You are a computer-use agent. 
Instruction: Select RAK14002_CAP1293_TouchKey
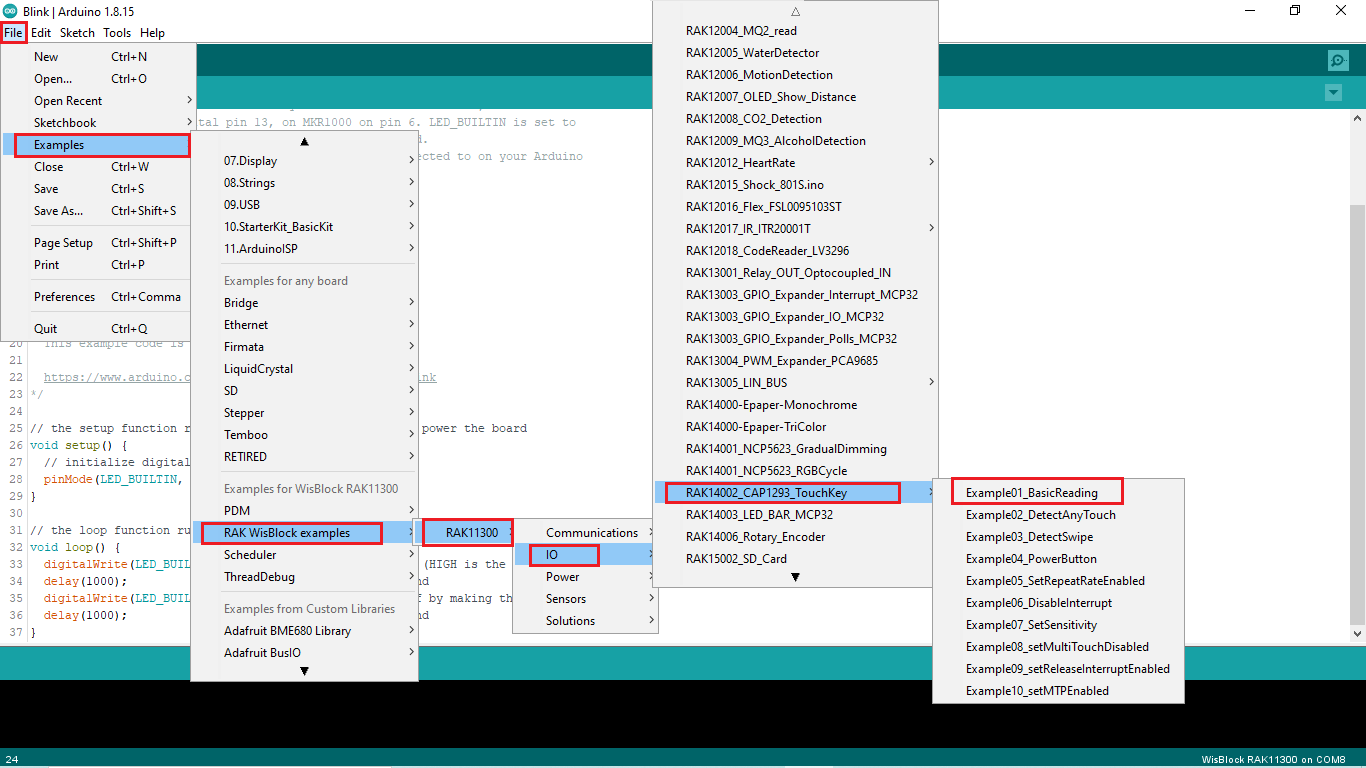click(795, 493)
